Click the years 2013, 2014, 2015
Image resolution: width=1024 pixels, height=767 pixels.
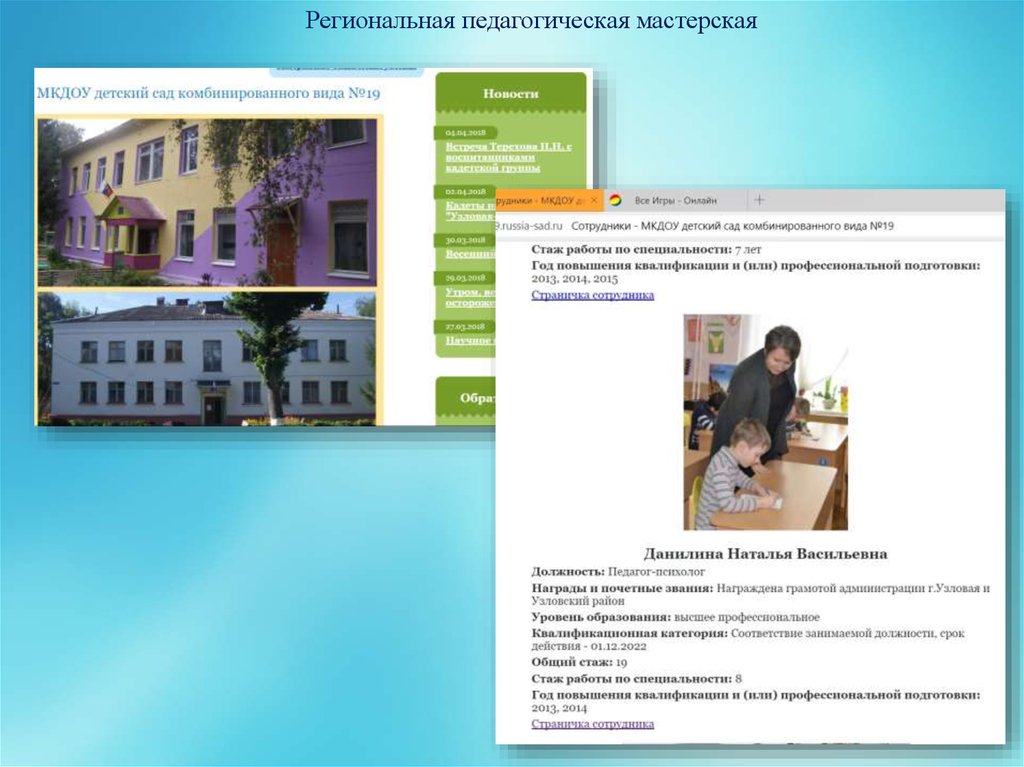click(x=574, y=279)
